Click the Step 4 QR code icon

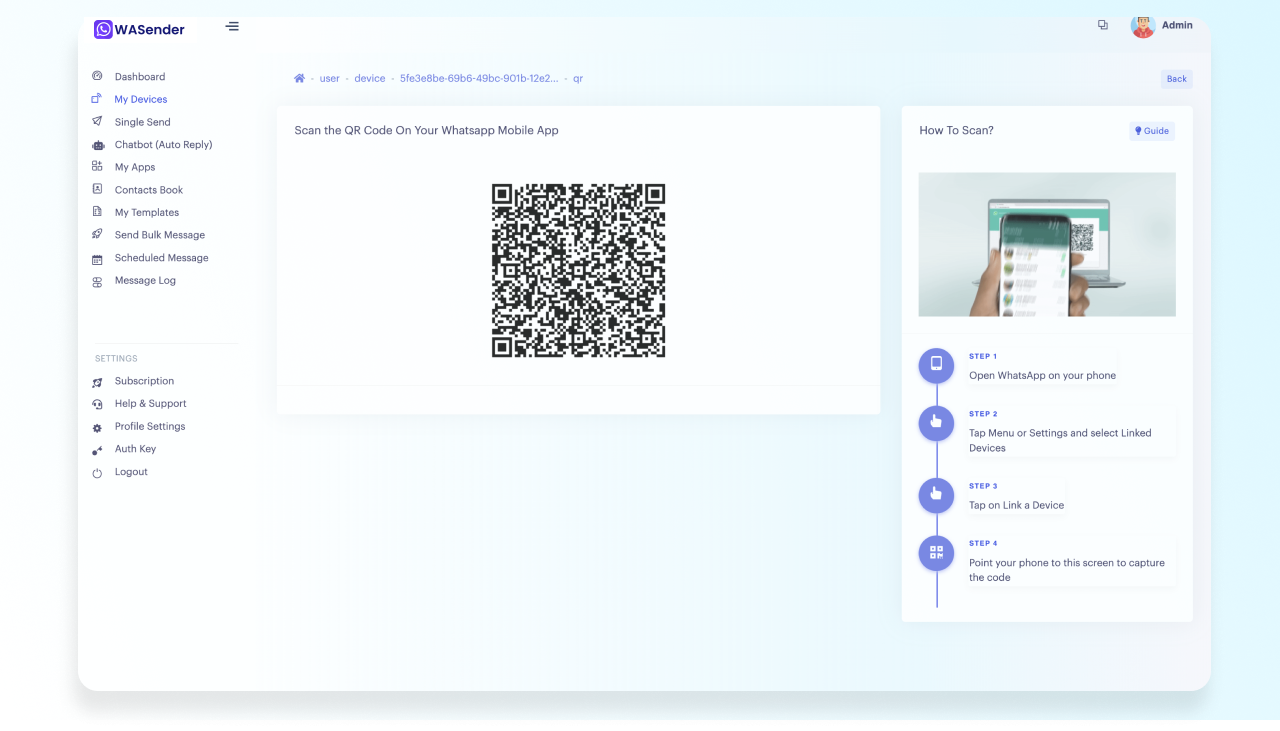click(936, 552)
